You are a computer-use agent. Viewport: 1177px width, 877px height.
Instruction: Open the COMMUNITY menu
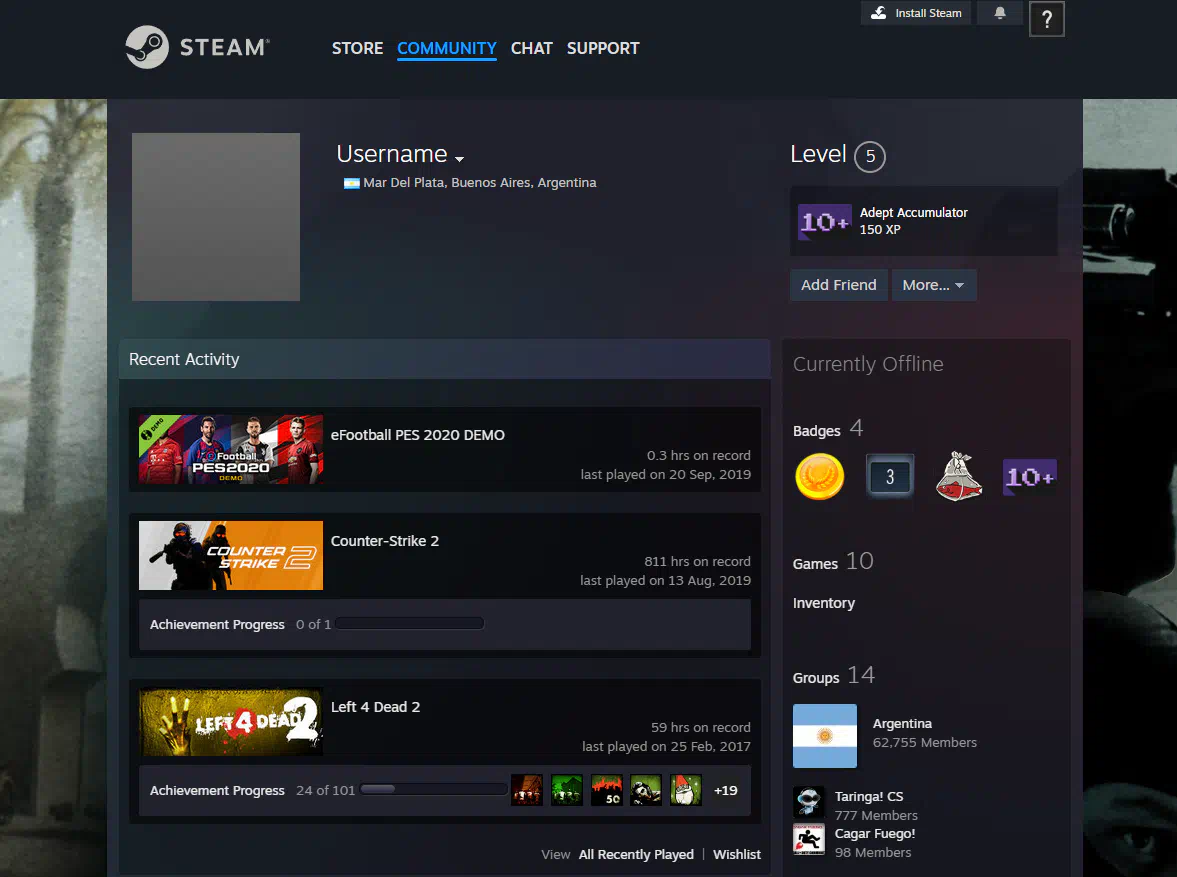pos(447,48)
